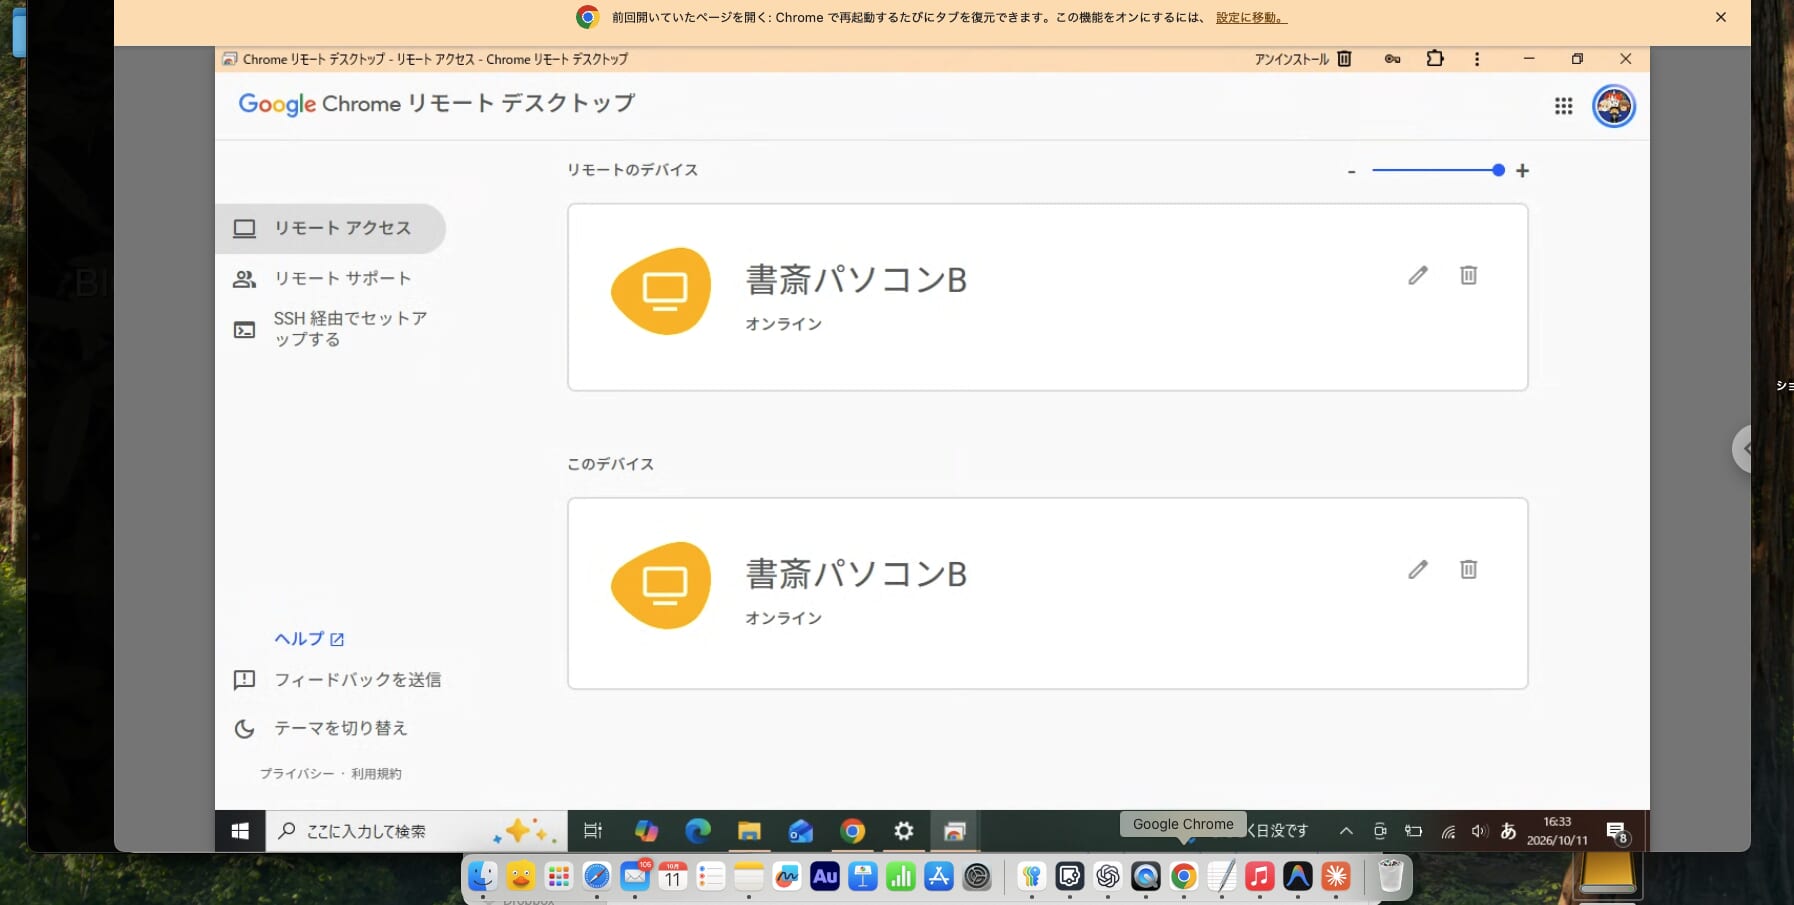The image size is (1794, 905).
Task: Click the Windows search box ここに入力して検索
Action: [416, 831]
